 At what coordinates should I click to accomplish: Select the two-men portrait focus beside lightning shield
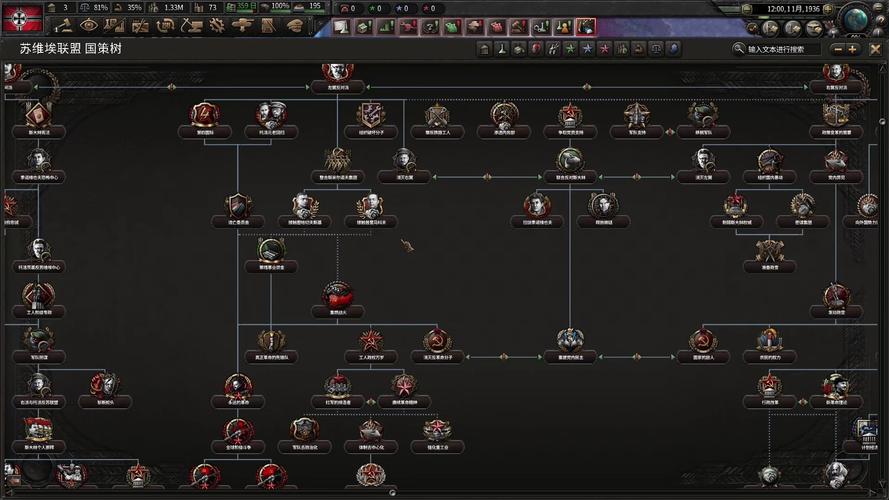coord(271,115)
